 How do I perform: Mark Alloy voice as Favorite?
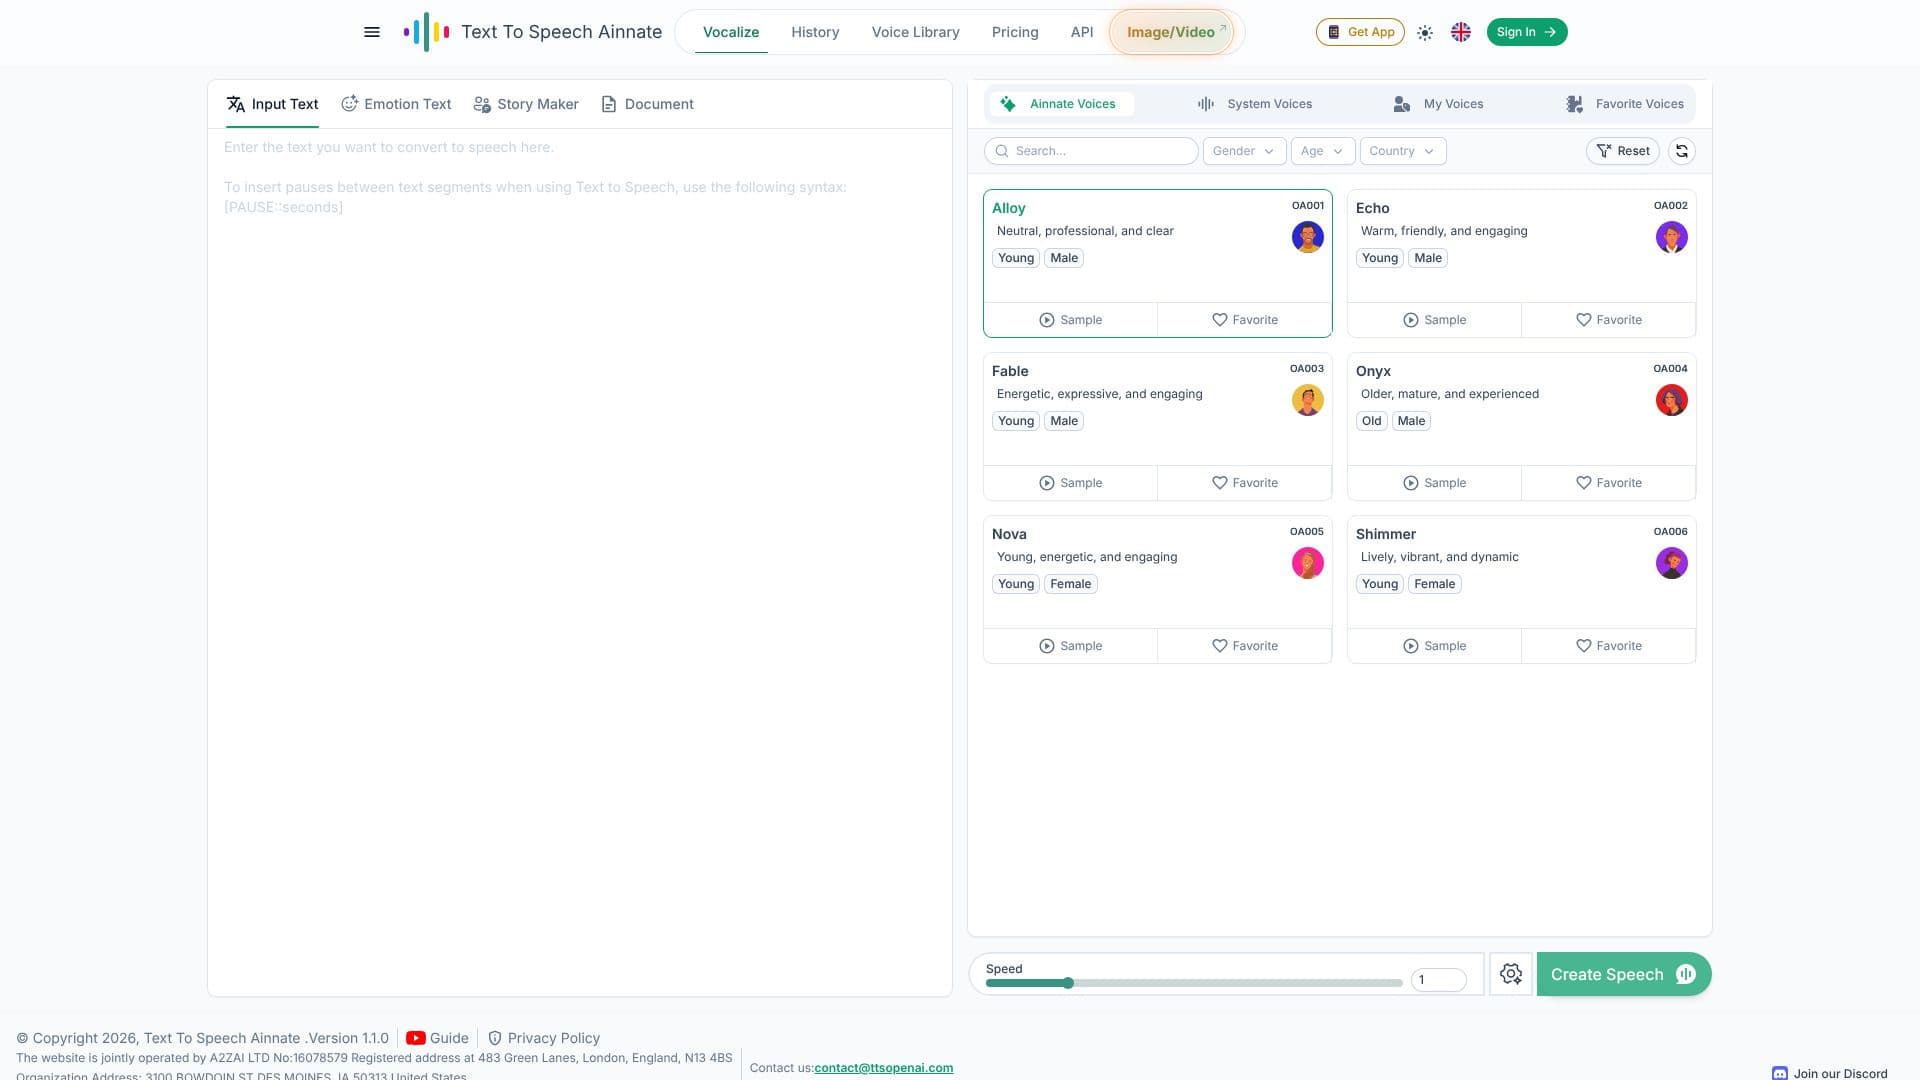pos(1244,320)
